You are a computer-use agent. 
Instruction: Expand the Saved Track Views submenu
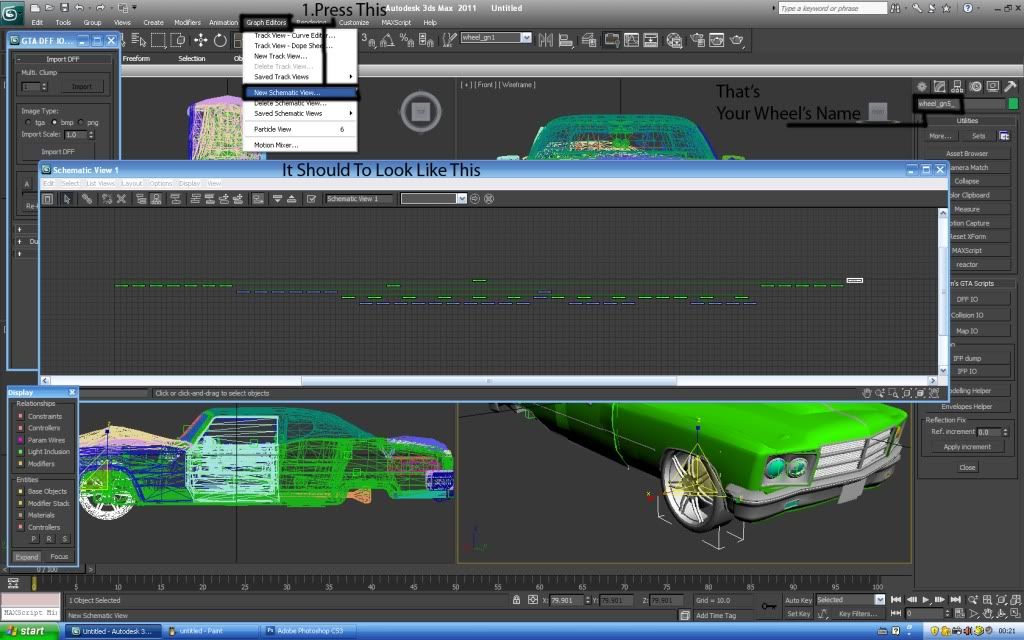point(300,77)
